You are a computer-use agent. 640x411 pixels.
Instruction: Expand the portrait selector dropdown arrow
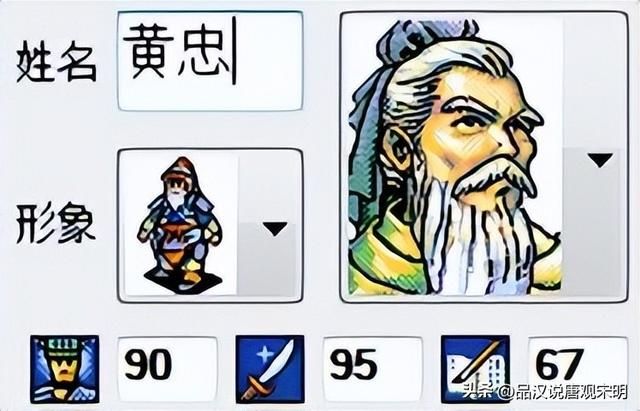[x=599, y=160]
